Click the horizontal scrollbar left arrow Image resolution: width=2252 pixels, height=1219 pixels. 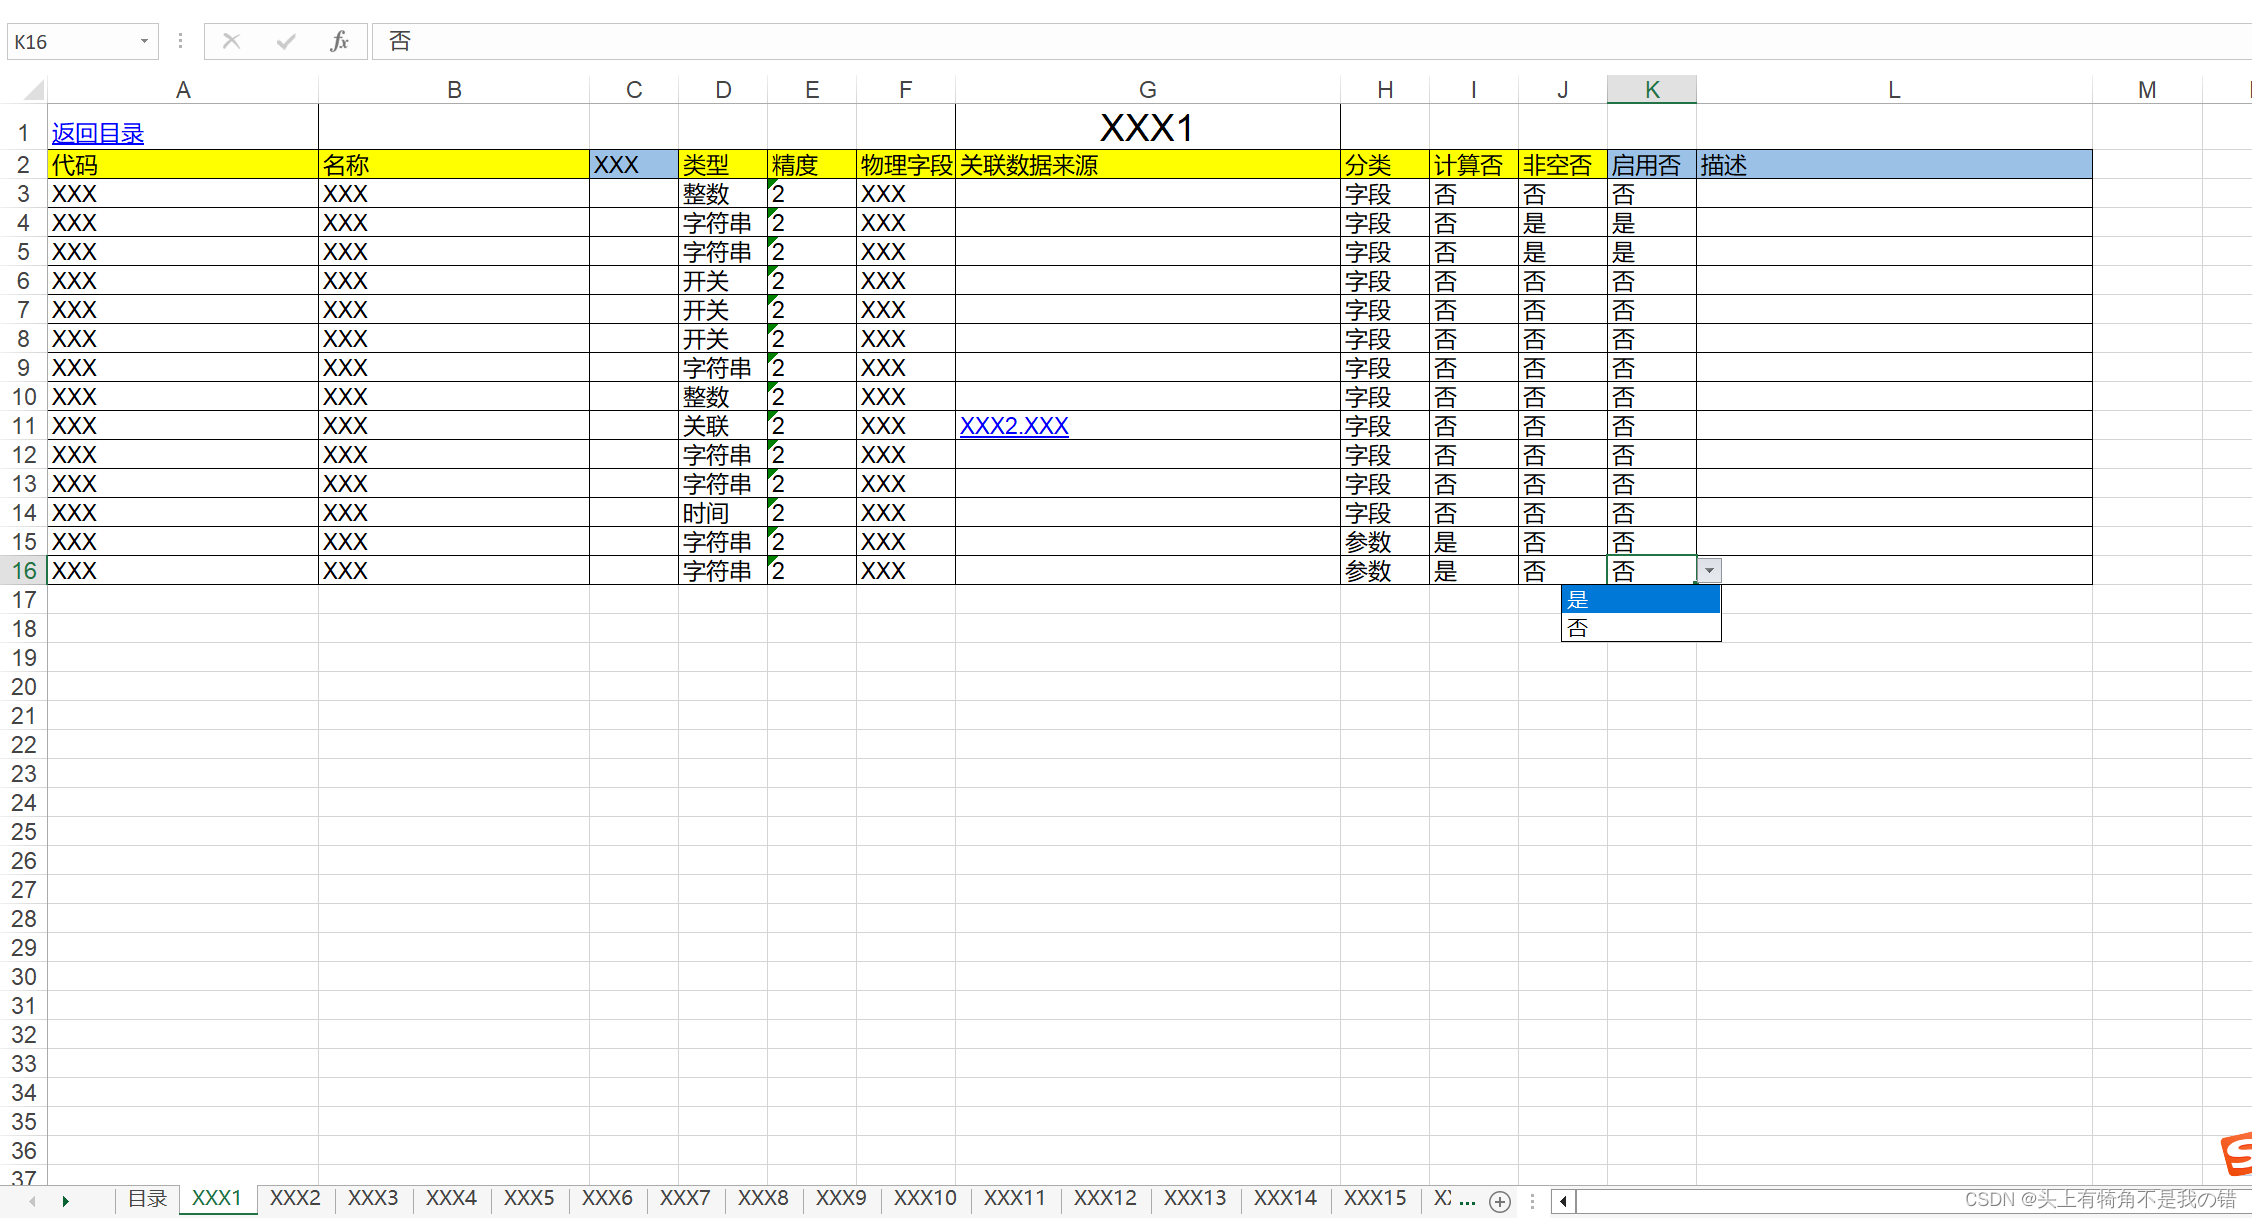pyautogui.click(x=1563, y=1201)
